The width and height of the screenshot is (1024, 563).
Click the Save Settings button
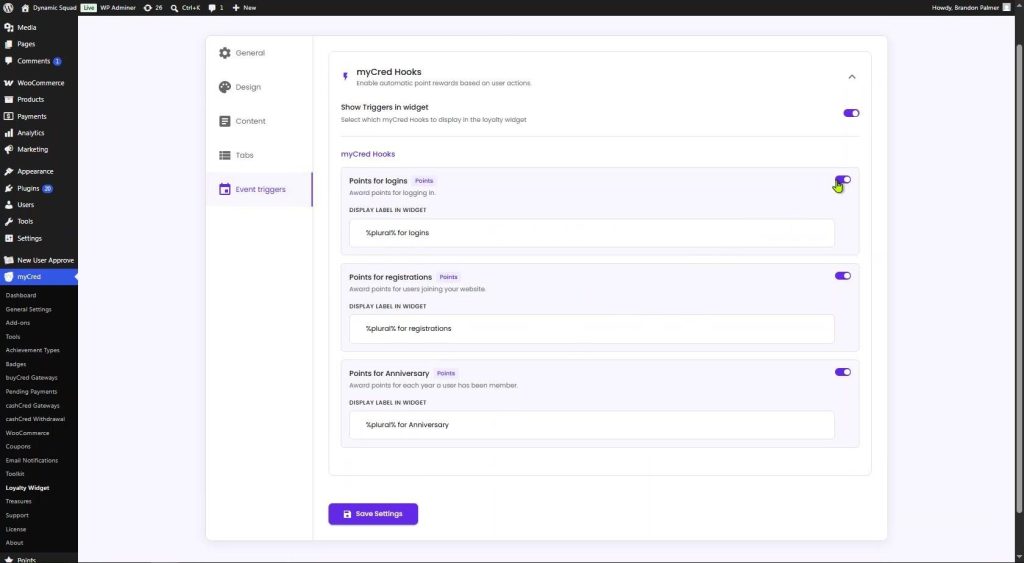[x=373, y=514]
